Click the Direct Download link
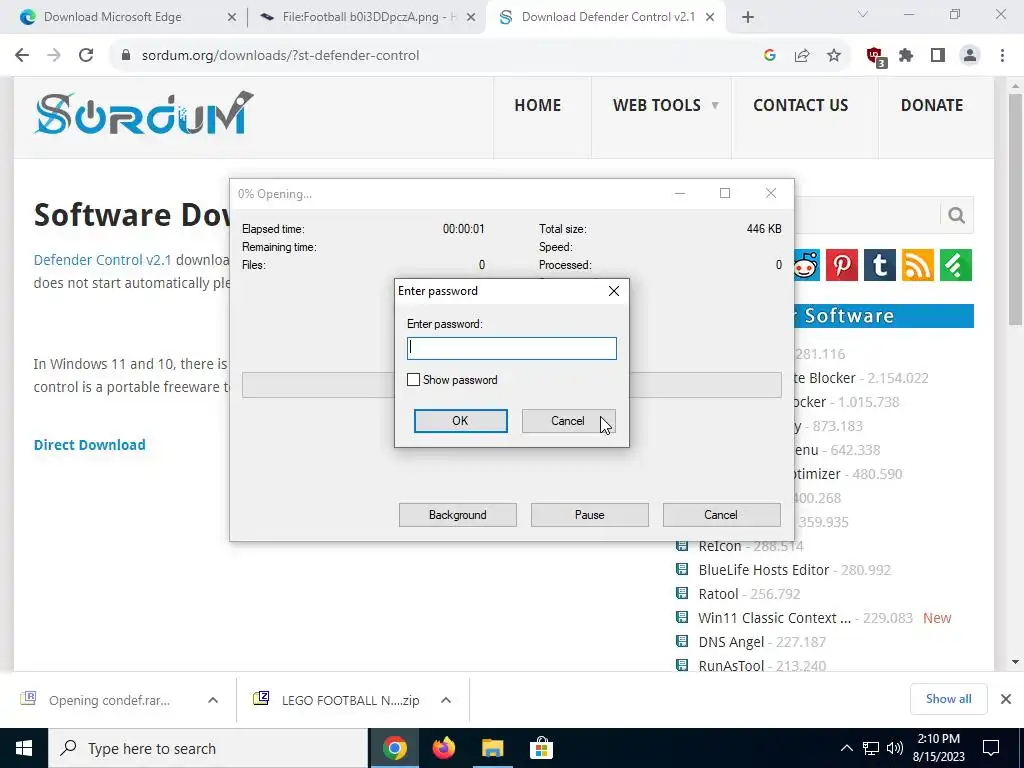 pyautogui.click(x=90, y=445)
